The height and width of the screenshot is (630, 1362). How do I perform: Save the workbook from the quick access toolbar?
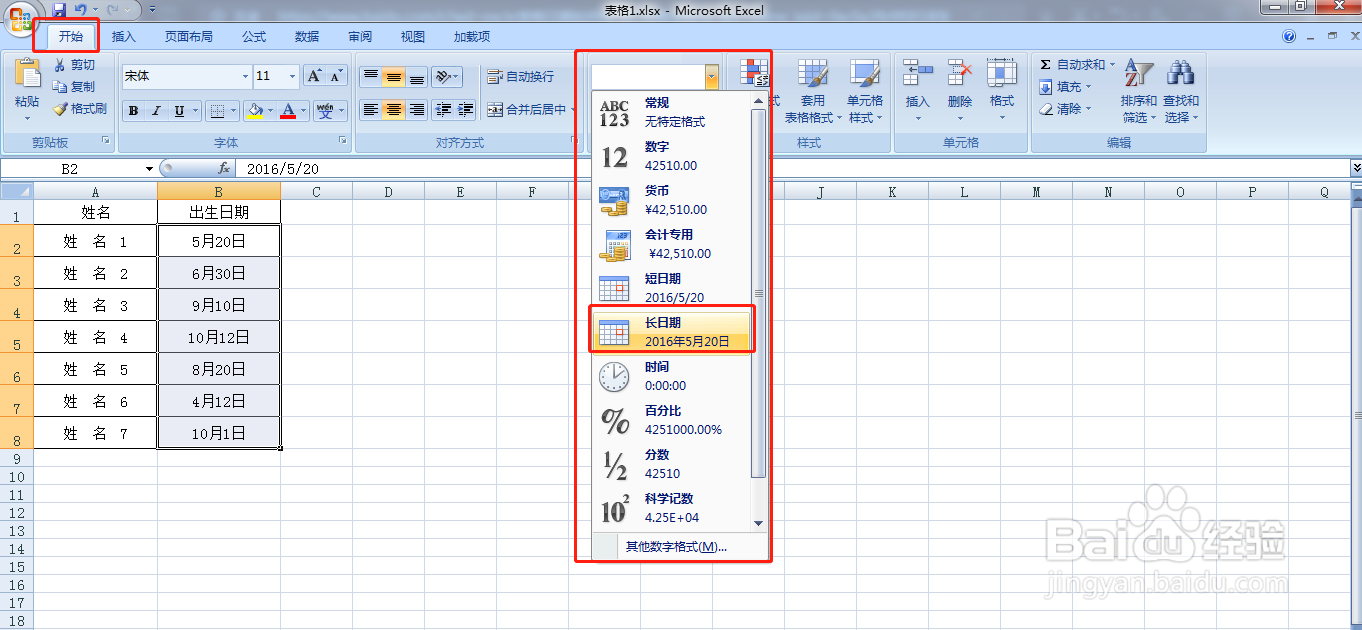[59, 10]
